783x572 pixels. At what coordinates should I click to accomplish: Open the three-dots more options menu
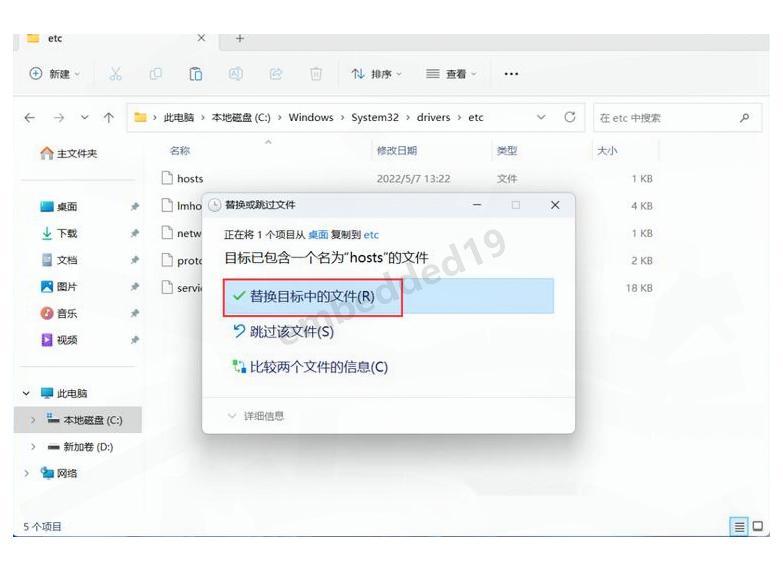[511, 74]
